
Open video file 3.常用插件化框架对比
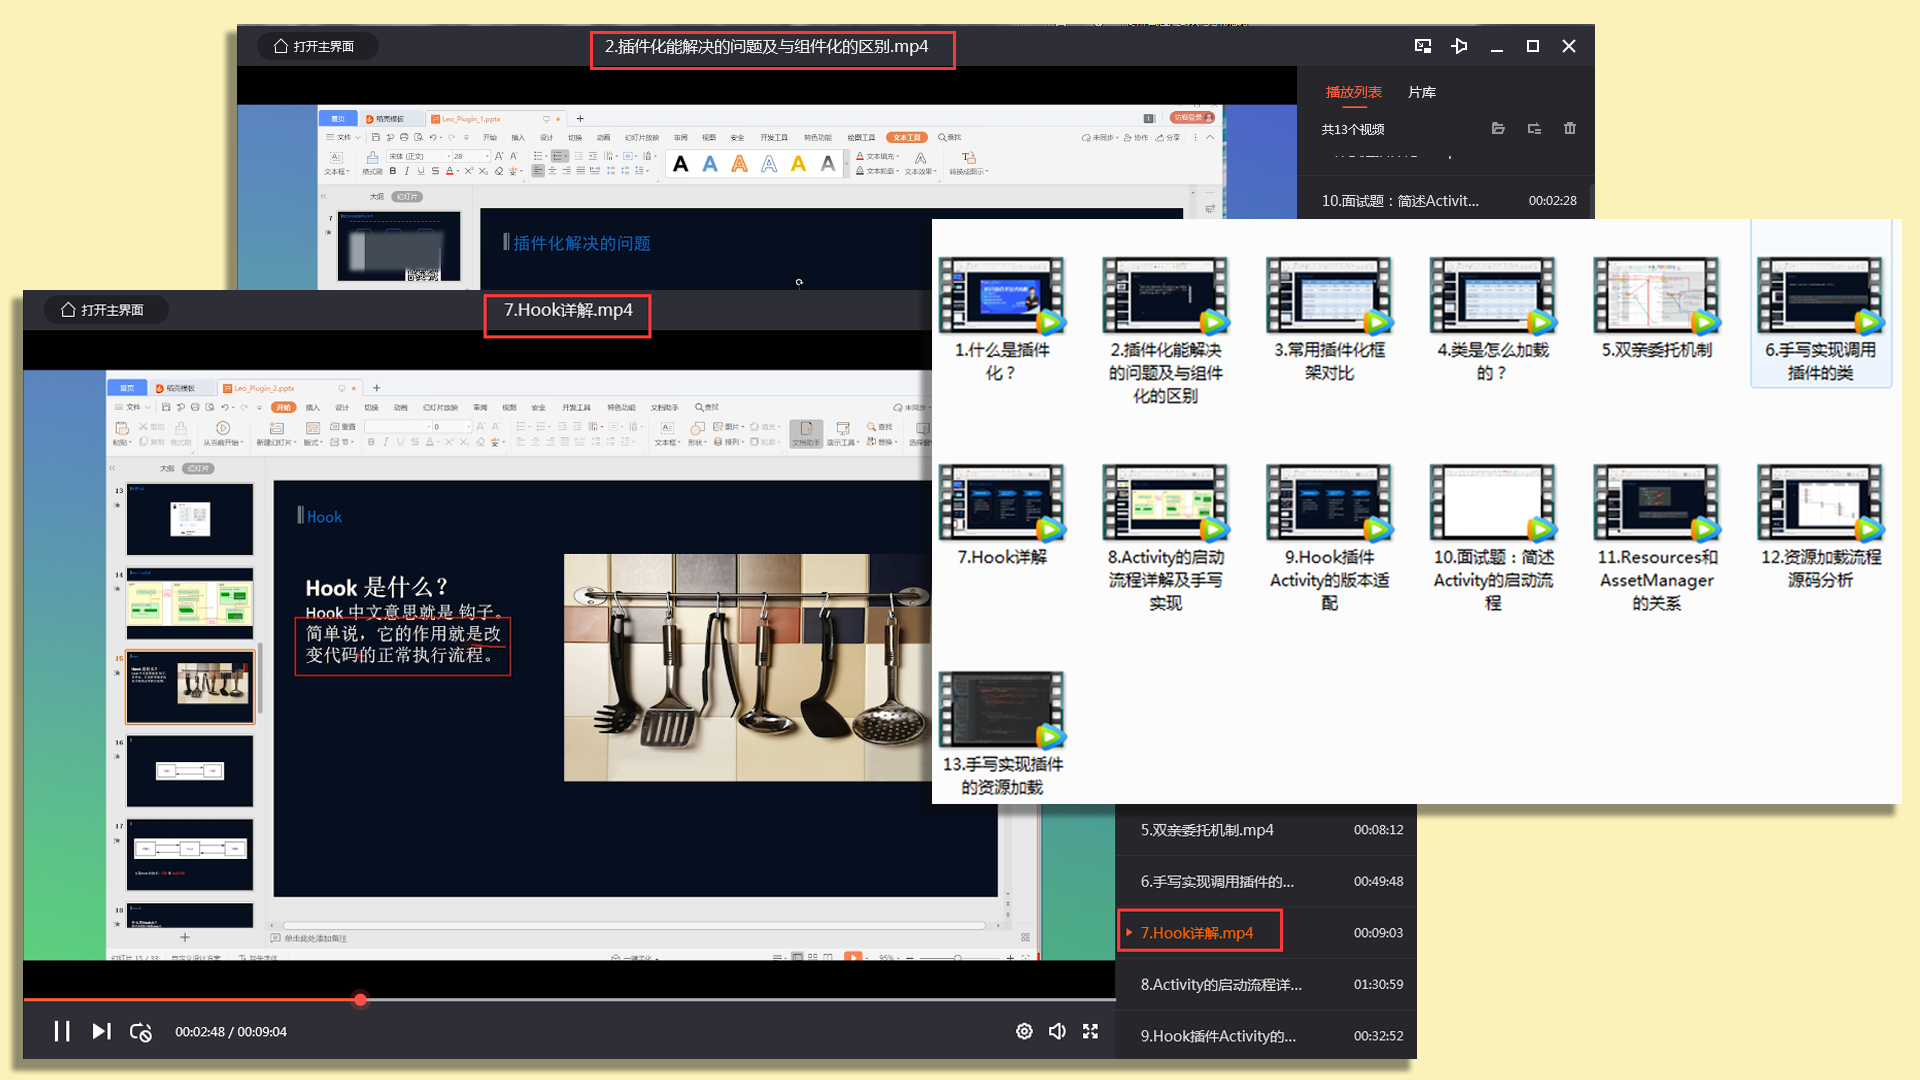click(x=1329, y=320)
